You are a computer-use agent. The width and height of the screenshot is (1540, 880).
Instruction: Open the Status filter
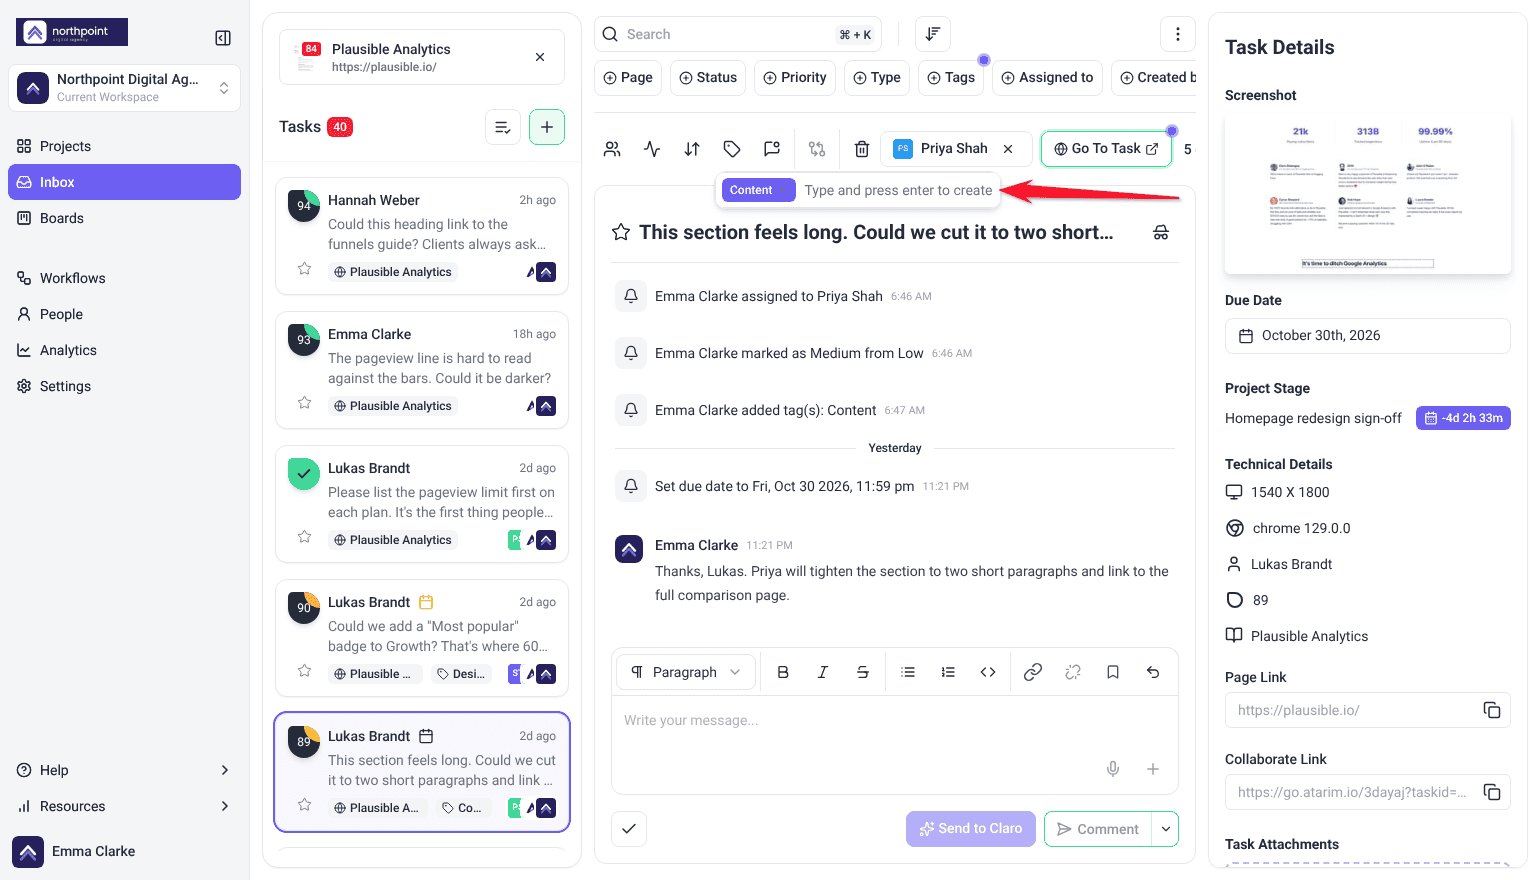(x=708, y=78)
